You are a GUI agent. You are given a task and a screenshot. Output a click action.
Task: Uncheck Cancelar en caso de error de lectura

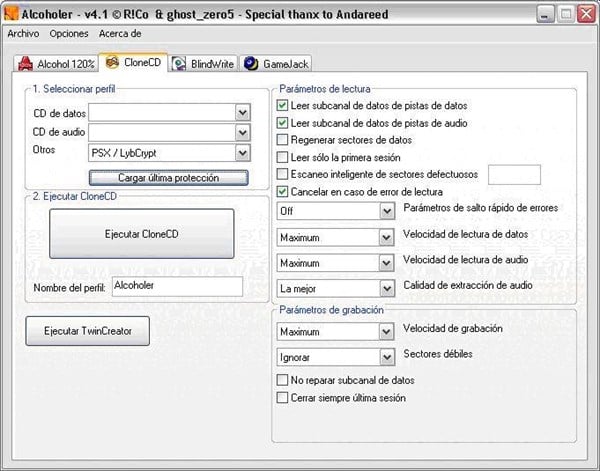pyautogui.click(x=282, y=192)
